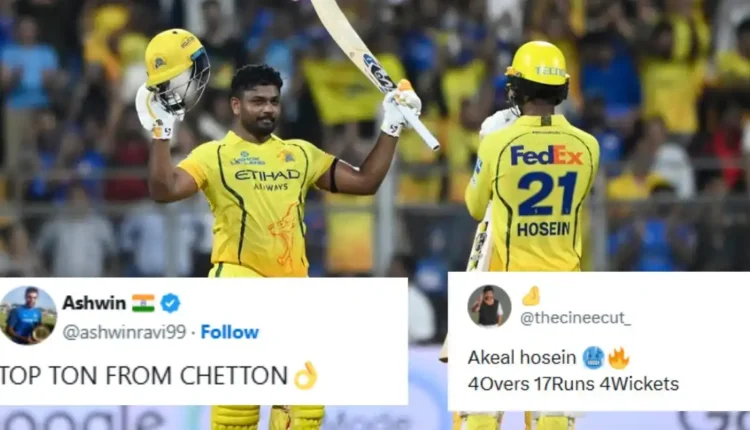The height and width of the screenshot is (430, 750).
Task: Click the @thecineecut_ handle
Action: tap(575, 318)
